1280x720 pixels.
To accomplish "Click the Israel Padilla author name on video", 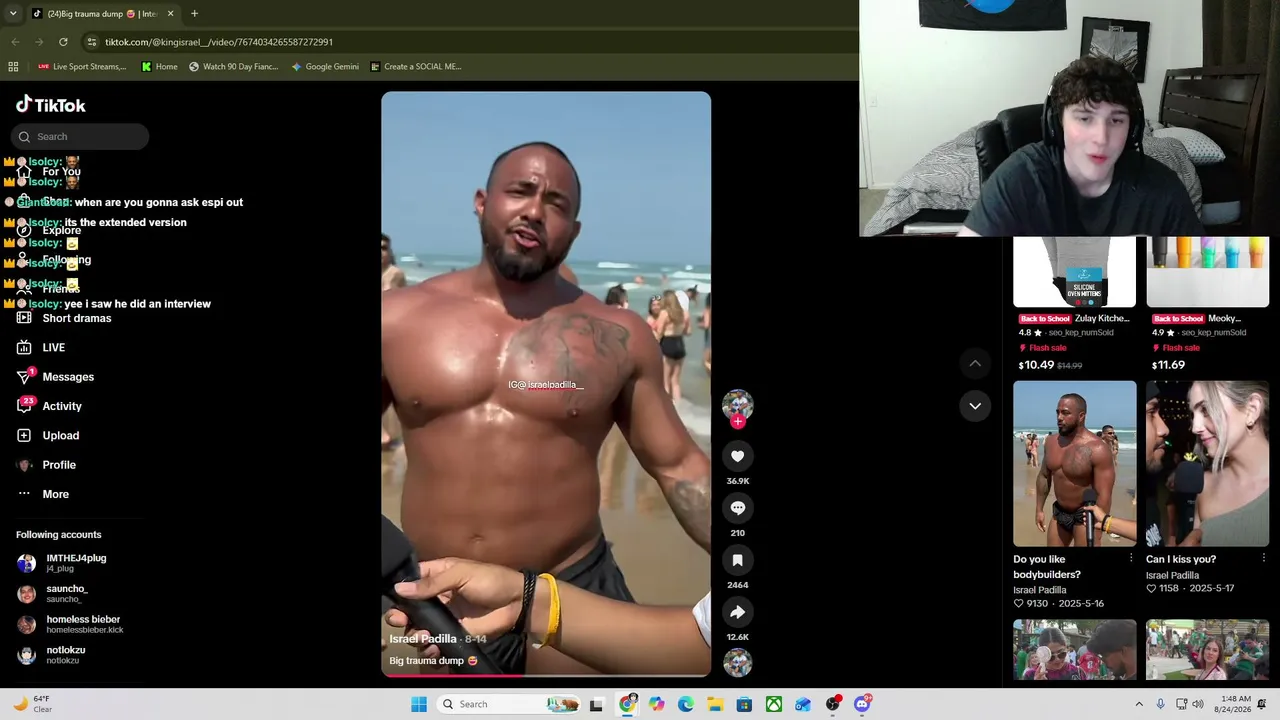I will click(x=423, y=639).
